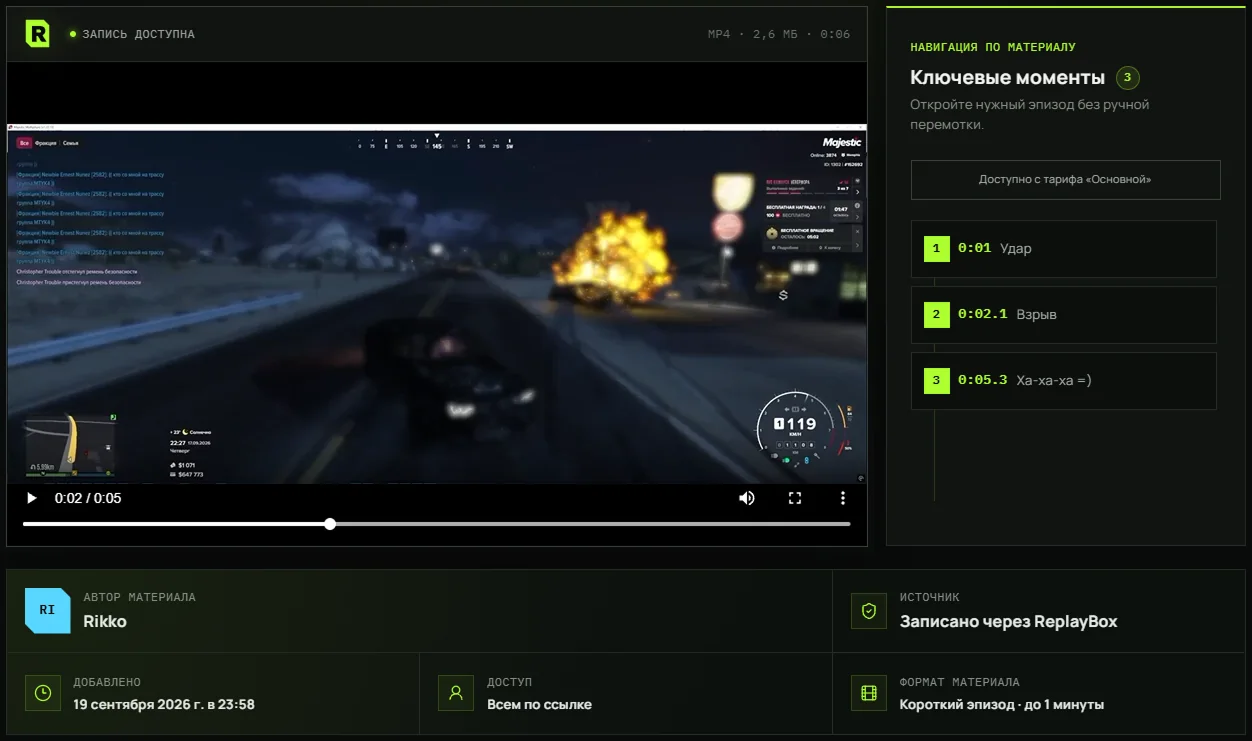Click the "Ключевые моменты" heading

(x=1007, y=78)
